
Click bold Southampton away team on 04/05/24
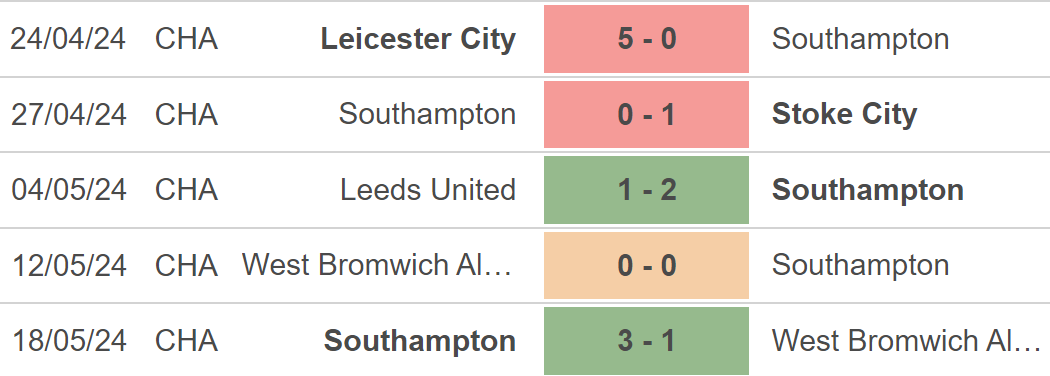click(868, 190)
